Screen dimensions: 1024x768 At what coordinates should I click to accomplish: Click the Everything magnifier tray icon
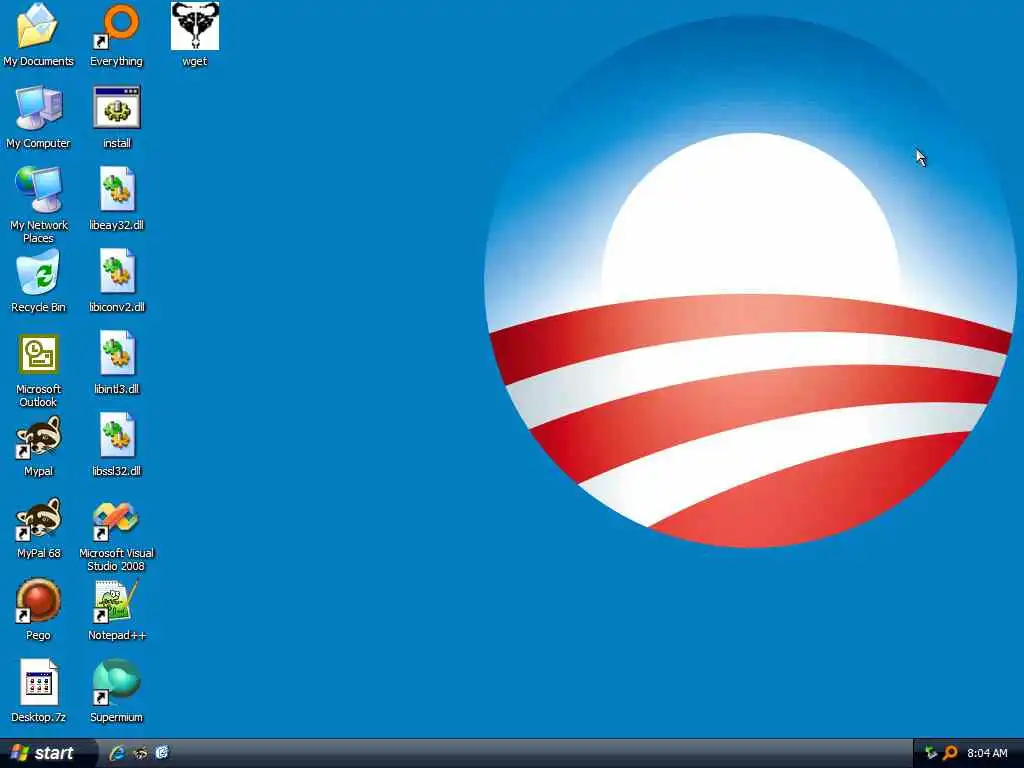click(950, 753)
